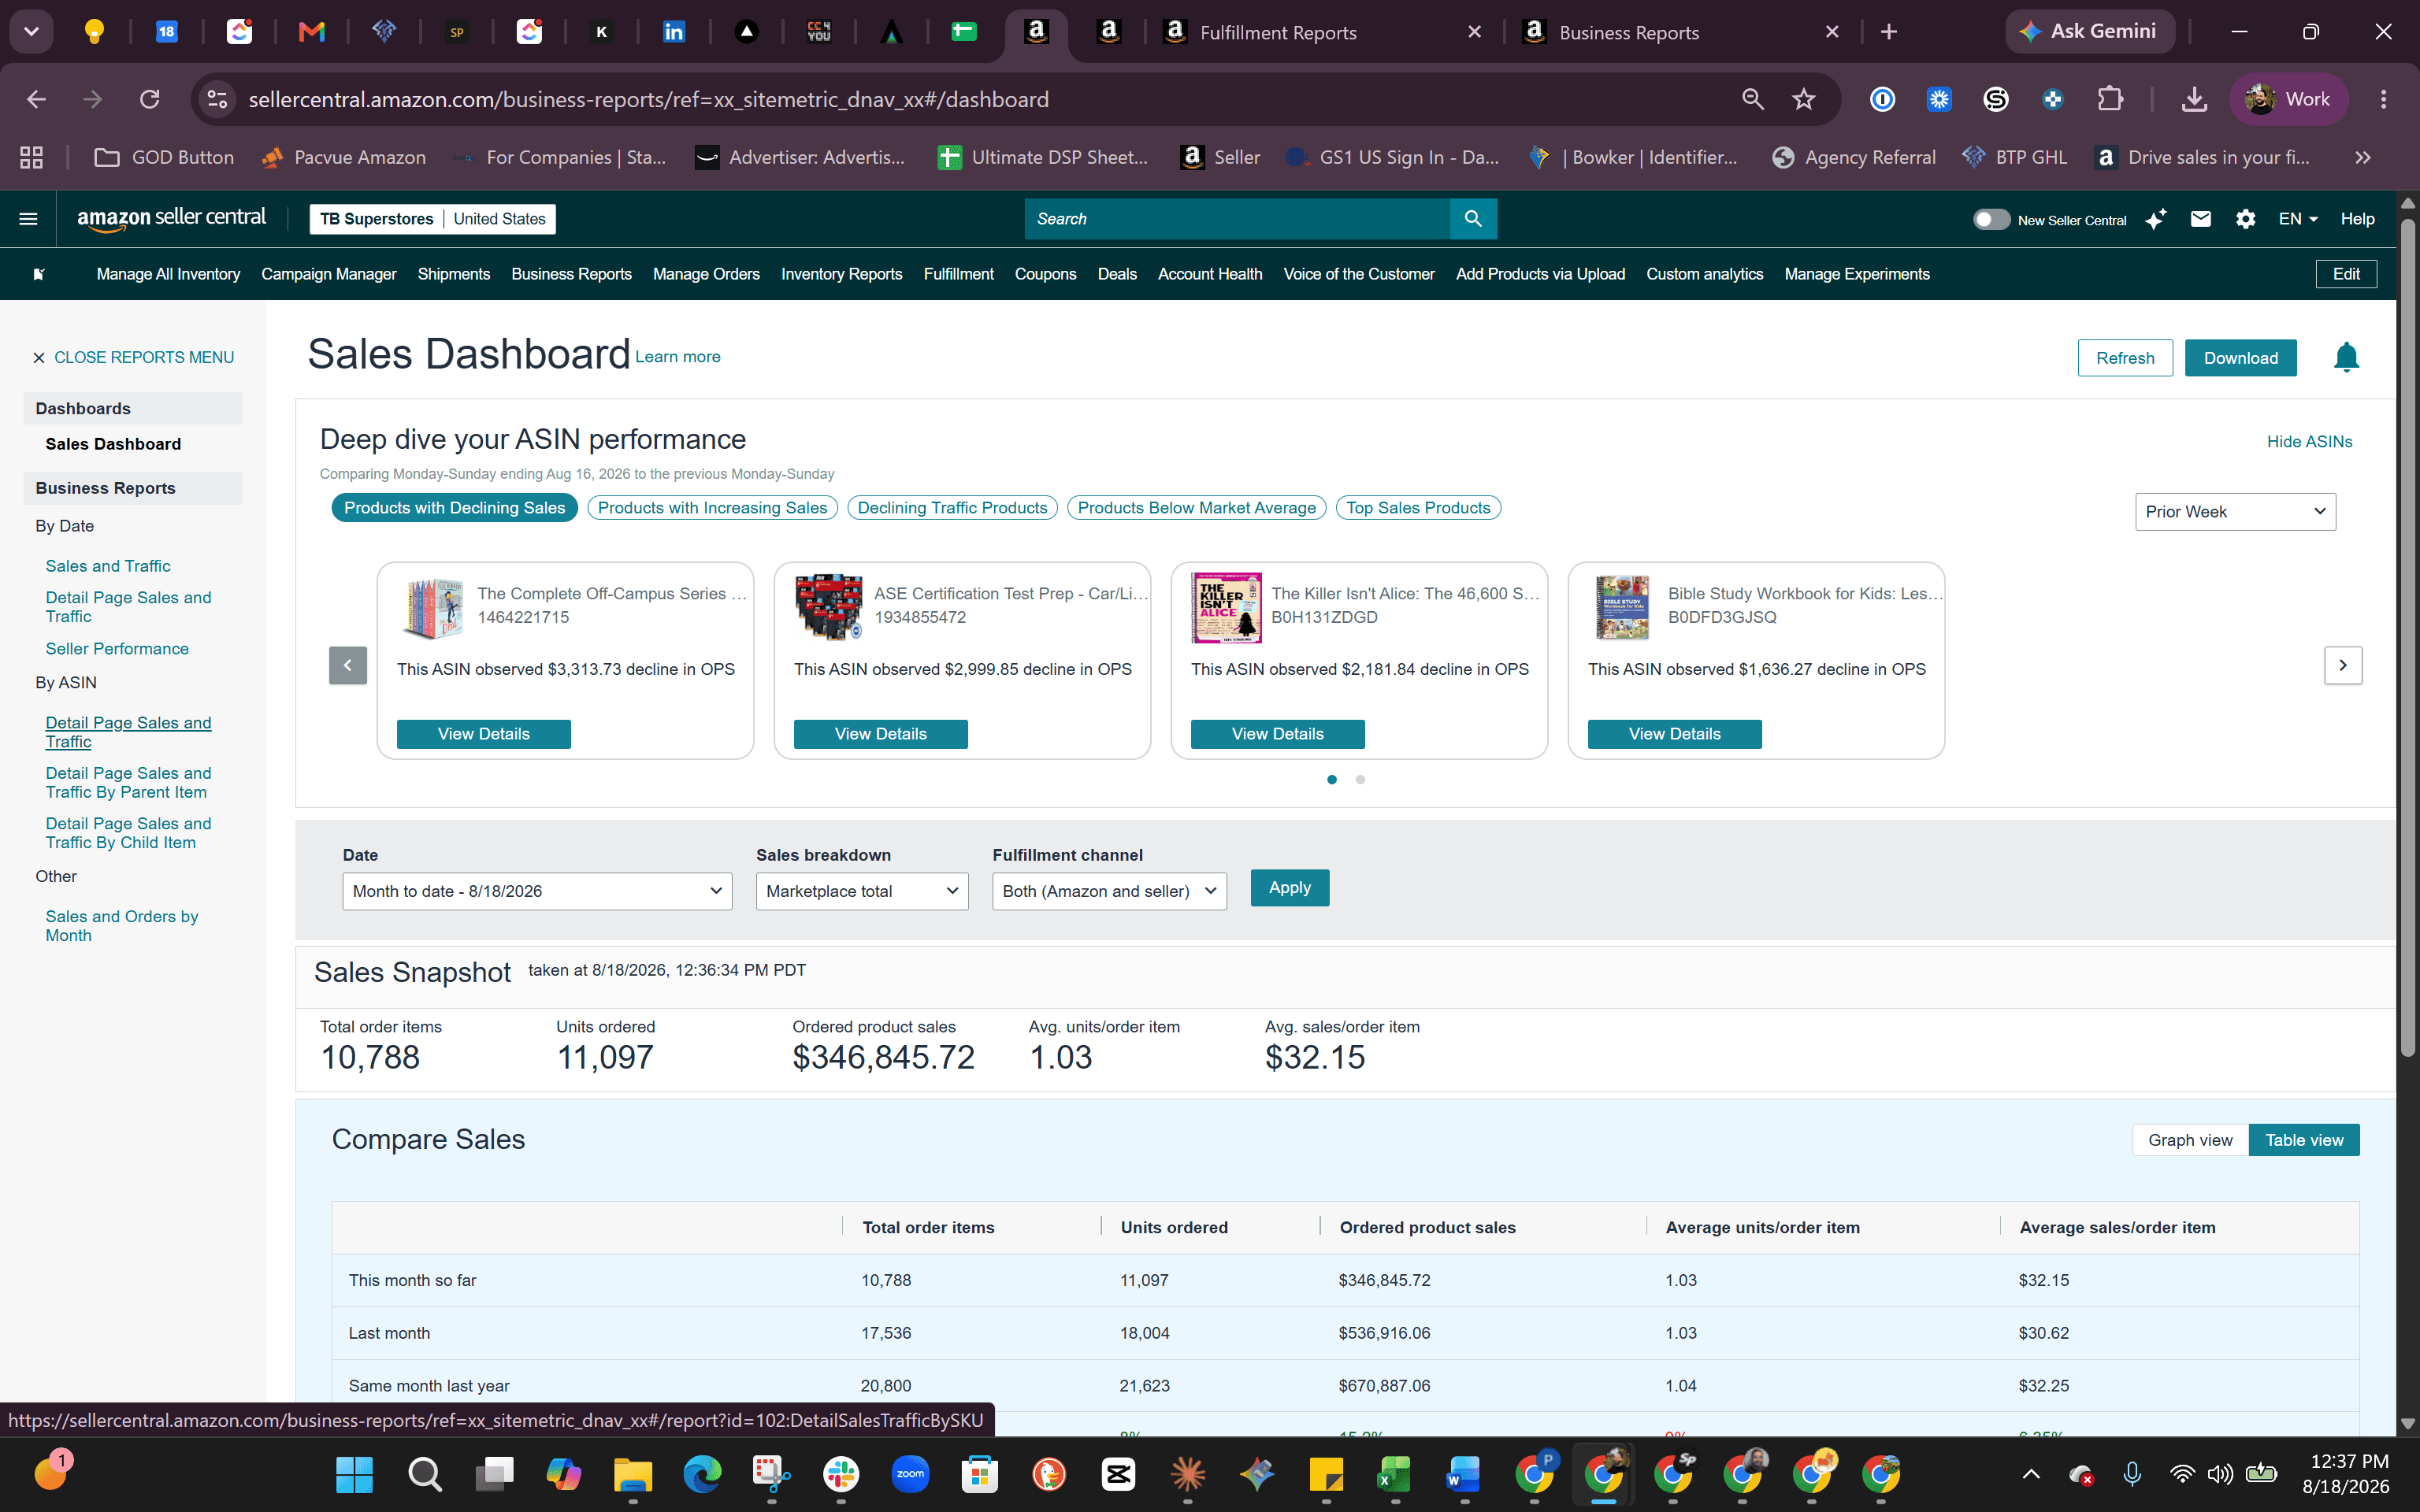Switch to the Fulfillment Reports browser tab

(1320, 32)
